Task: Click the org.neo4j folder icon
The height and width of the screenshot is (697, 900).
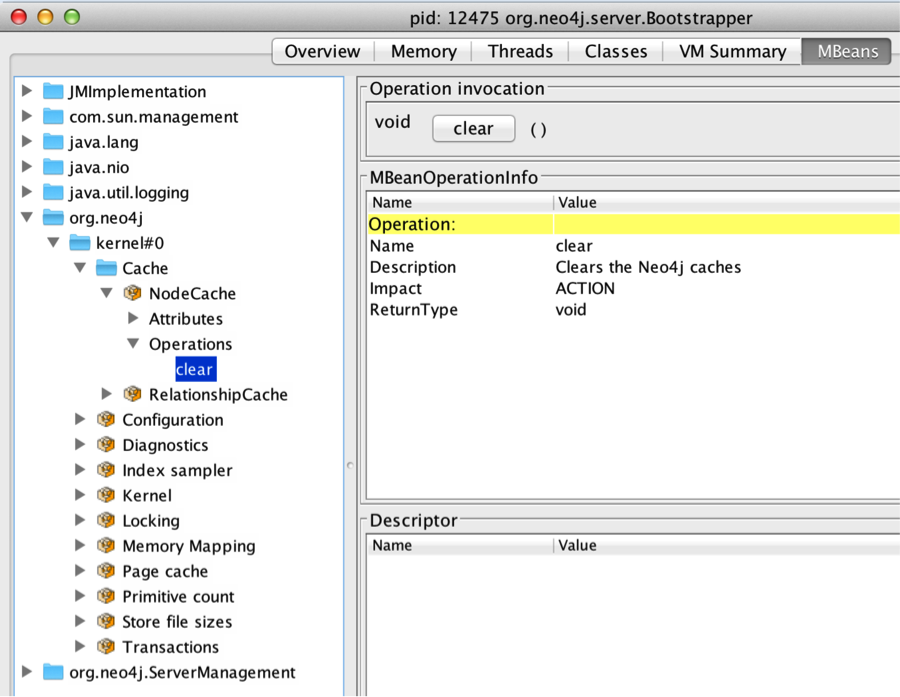Action: [53, 218]
